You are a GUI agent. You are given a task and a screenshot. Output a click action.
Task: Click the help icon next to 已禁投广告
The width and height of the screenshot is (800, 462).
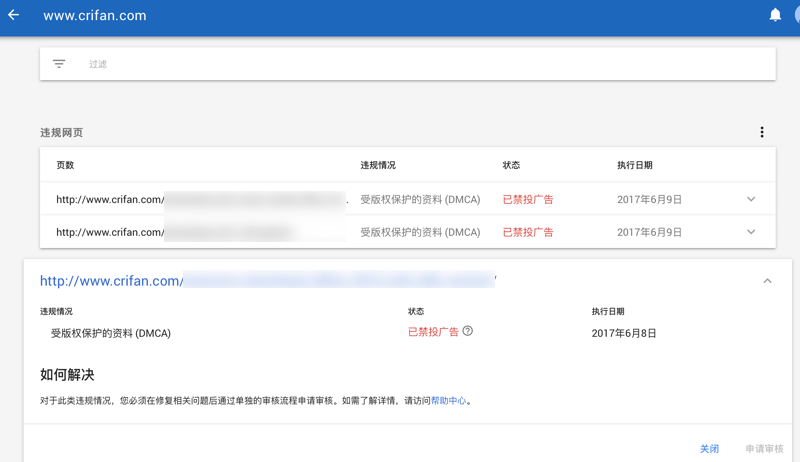pos(467,331)
